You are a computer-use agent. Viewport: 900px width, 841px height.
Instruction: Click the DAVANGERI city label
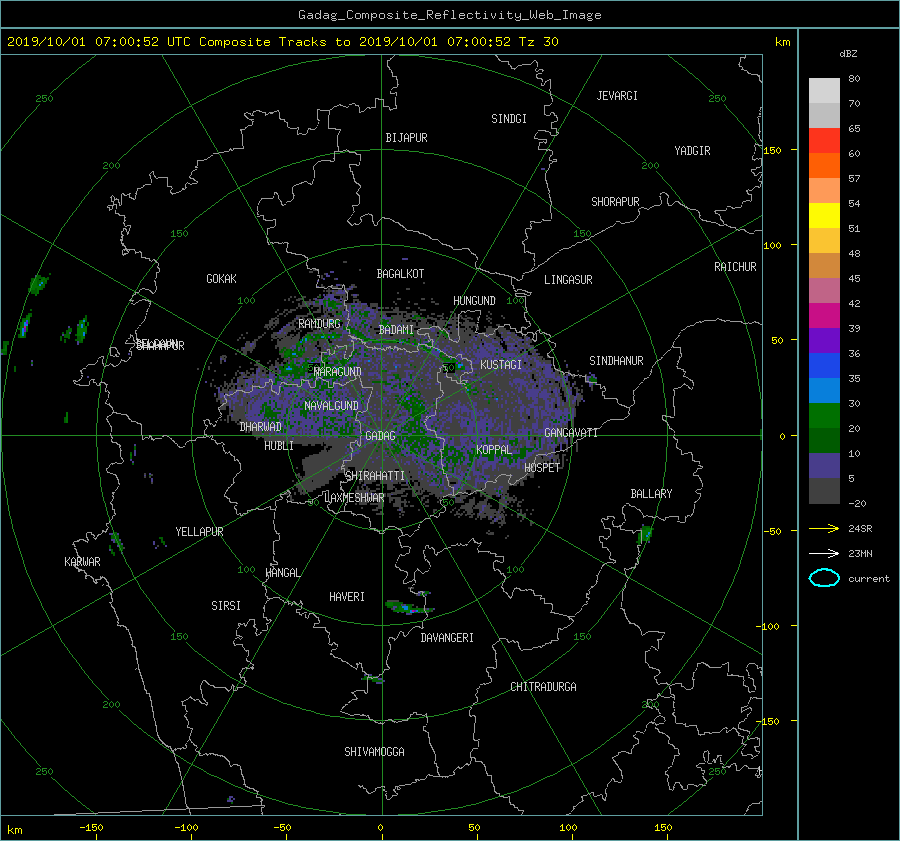coord(447,638)
